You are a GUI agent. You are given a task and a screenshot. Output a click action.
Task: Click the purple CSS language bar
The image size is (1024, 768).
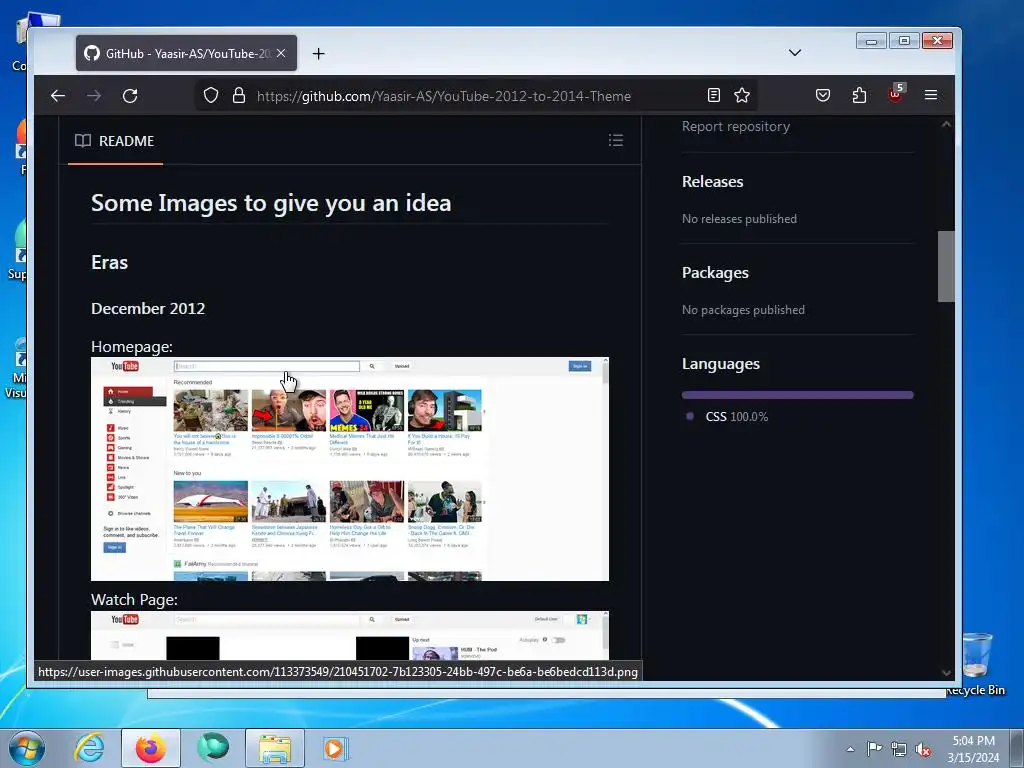pyautogui.click(x=797, y=394)
